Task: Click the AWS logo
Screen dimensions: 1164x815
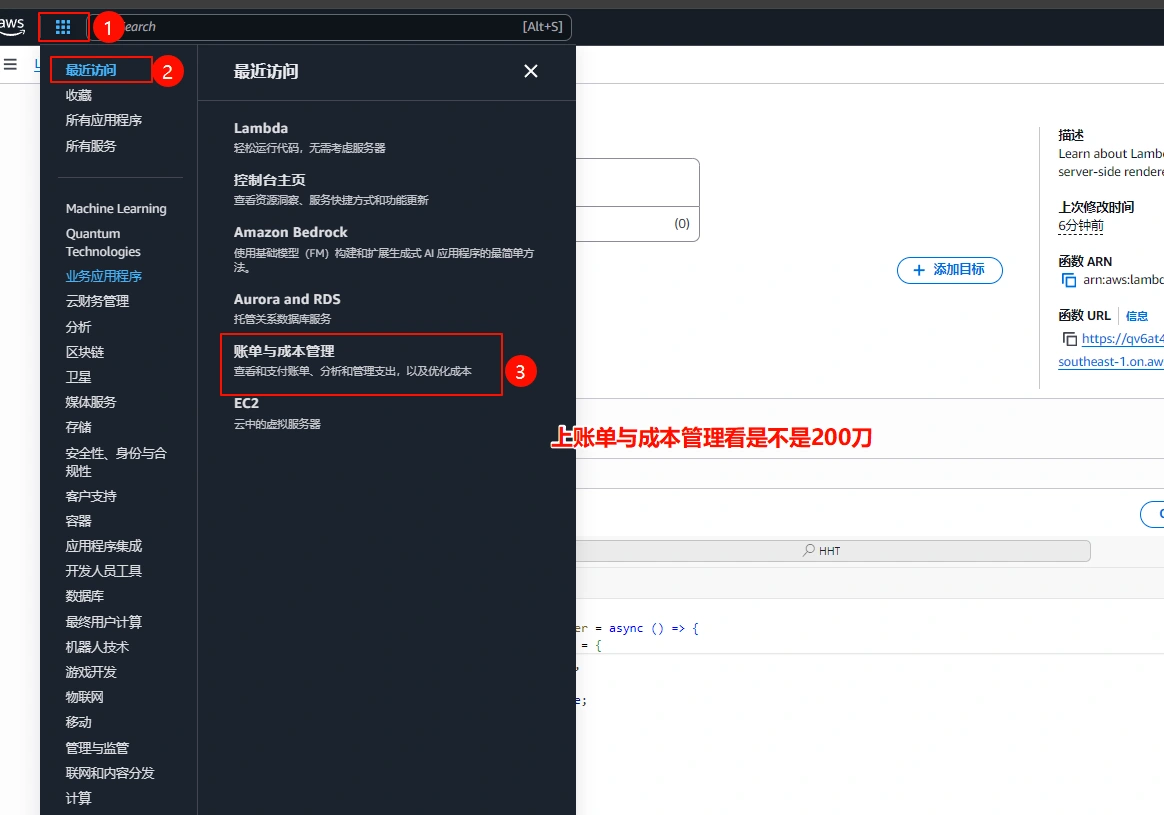Action: (x=12, y=25)
